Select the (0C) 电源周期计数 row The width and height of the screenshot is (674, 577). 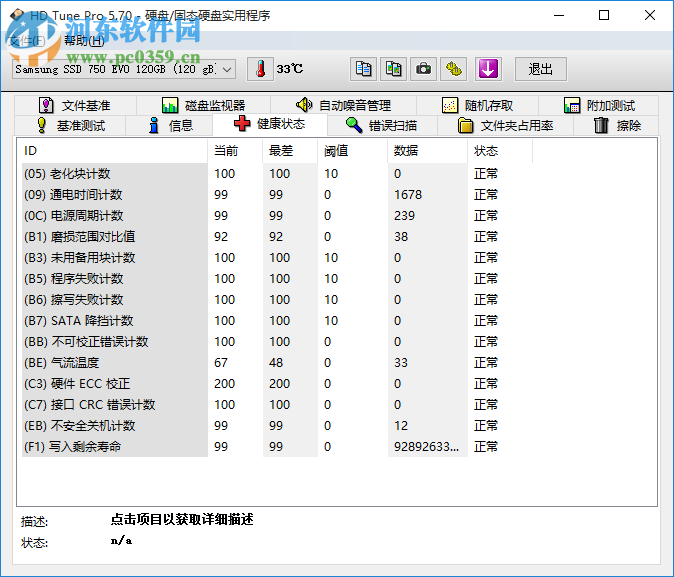[x=277, y=216]
